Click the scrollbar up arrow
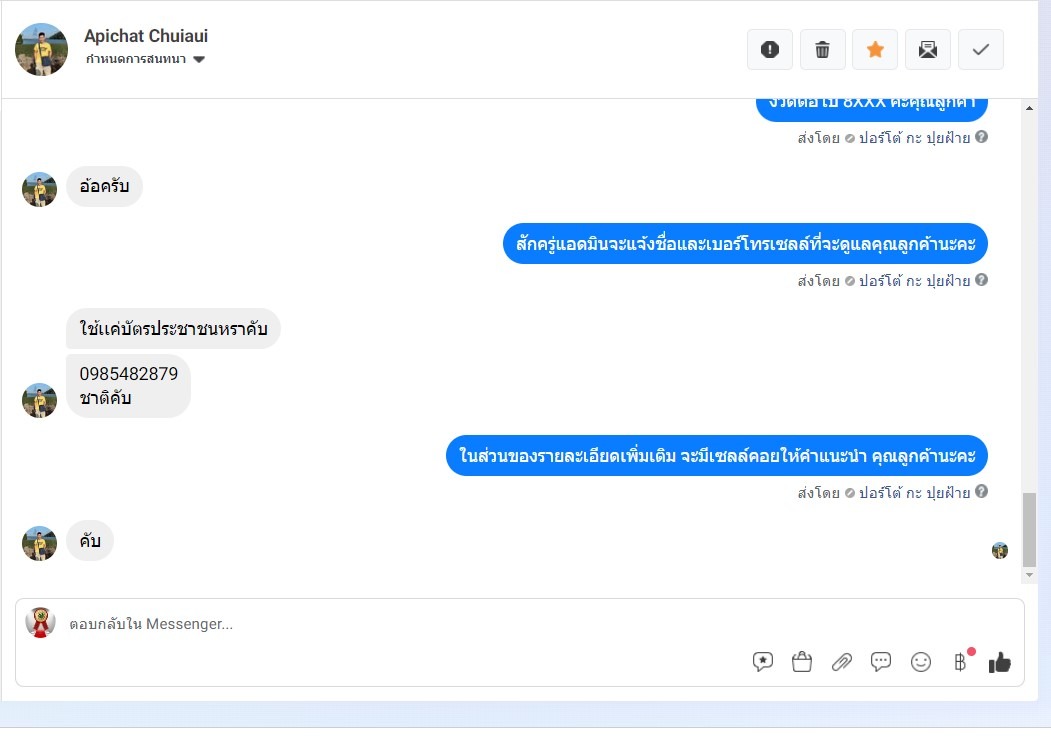Image resolution: width=1051 pixels, height=744 pixels. tap(1029, 108)
